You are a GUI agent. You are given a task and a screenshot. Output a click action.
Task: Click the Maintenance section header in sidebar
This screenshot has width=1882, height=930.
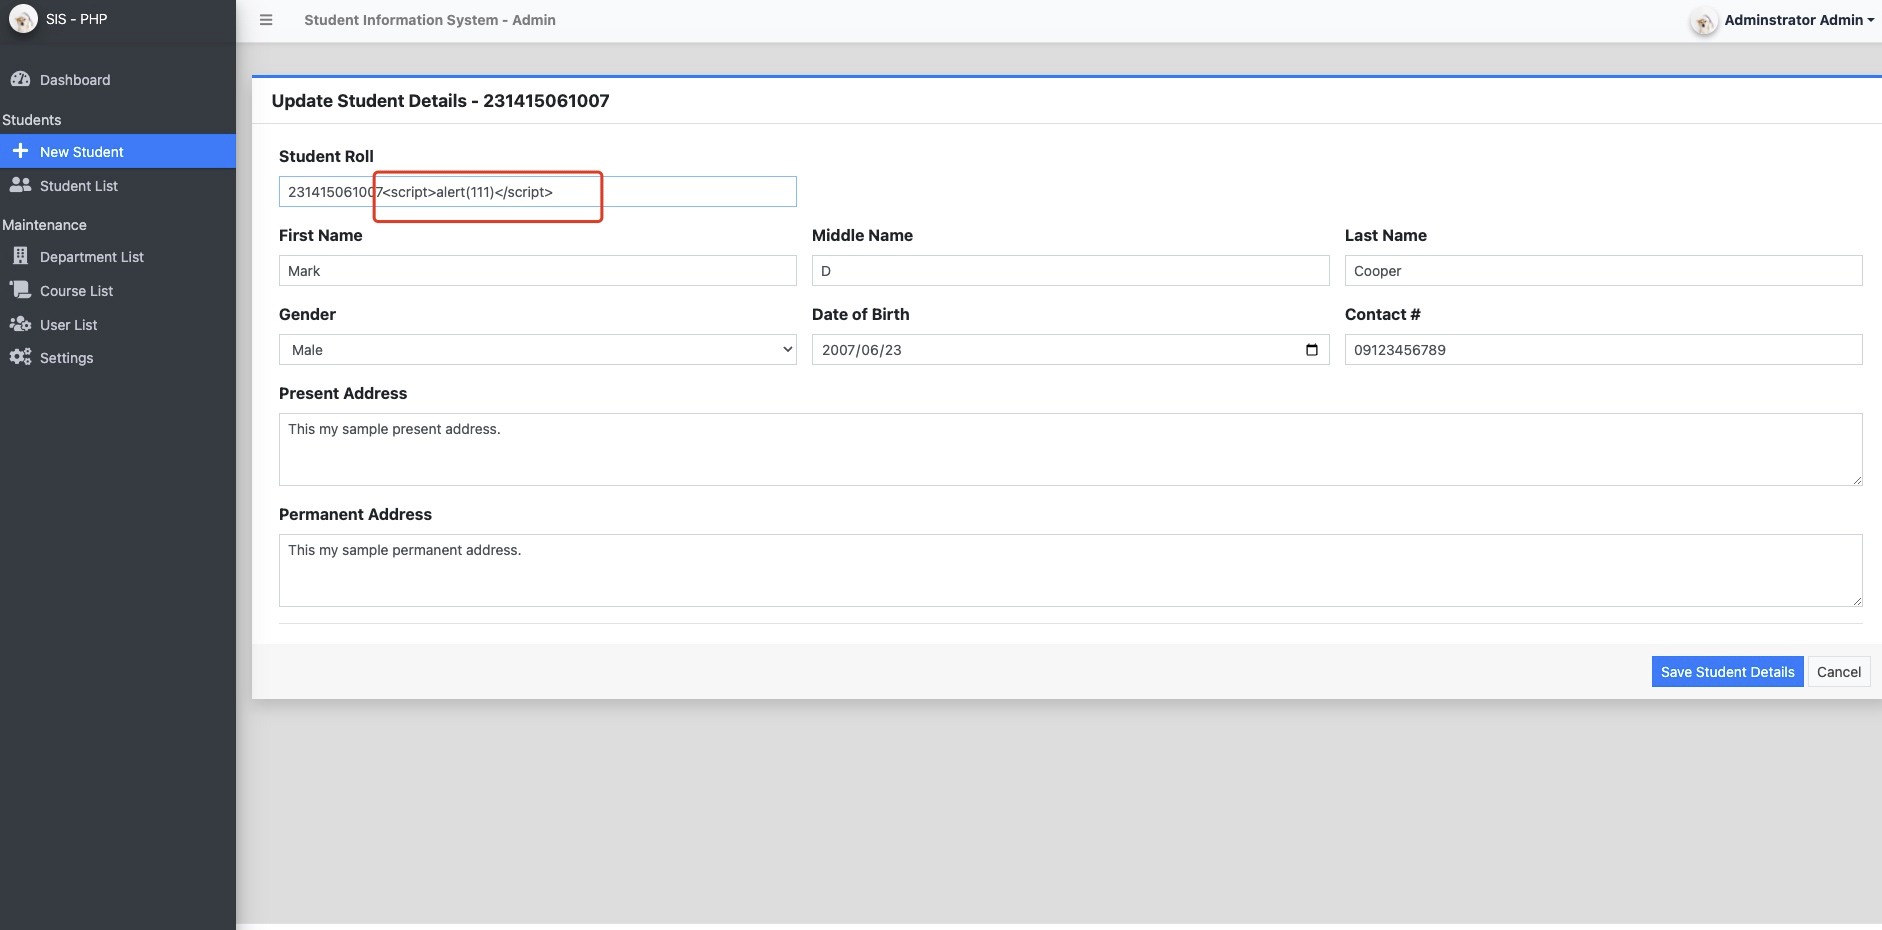pyautogui.click(x=44, y=225)
